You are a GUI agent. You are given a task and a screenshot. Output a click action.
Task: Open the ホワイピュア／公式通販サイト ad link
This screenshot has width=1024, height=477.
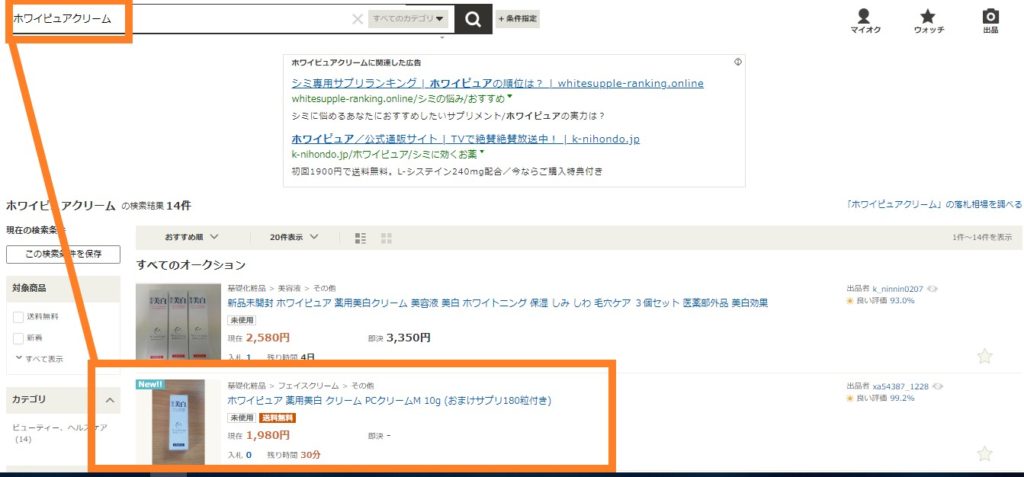pyautogui.click(x=466, y=139)
